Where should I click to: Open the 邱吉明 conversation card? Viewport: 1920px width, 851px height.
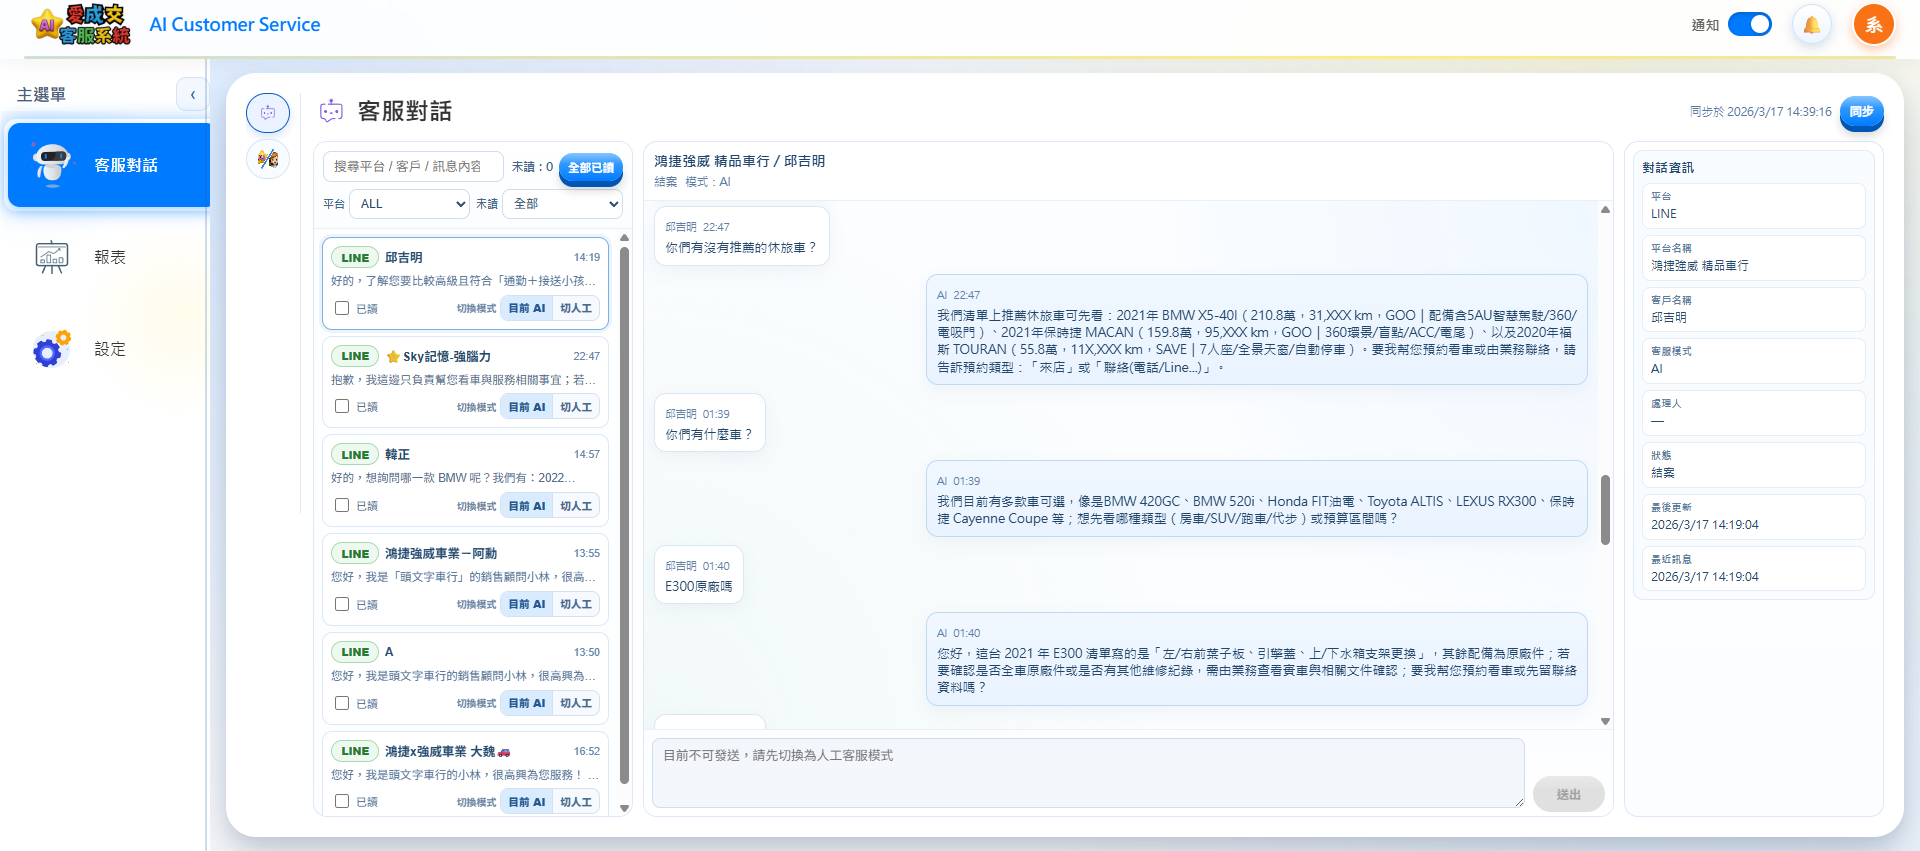(465, 283)
